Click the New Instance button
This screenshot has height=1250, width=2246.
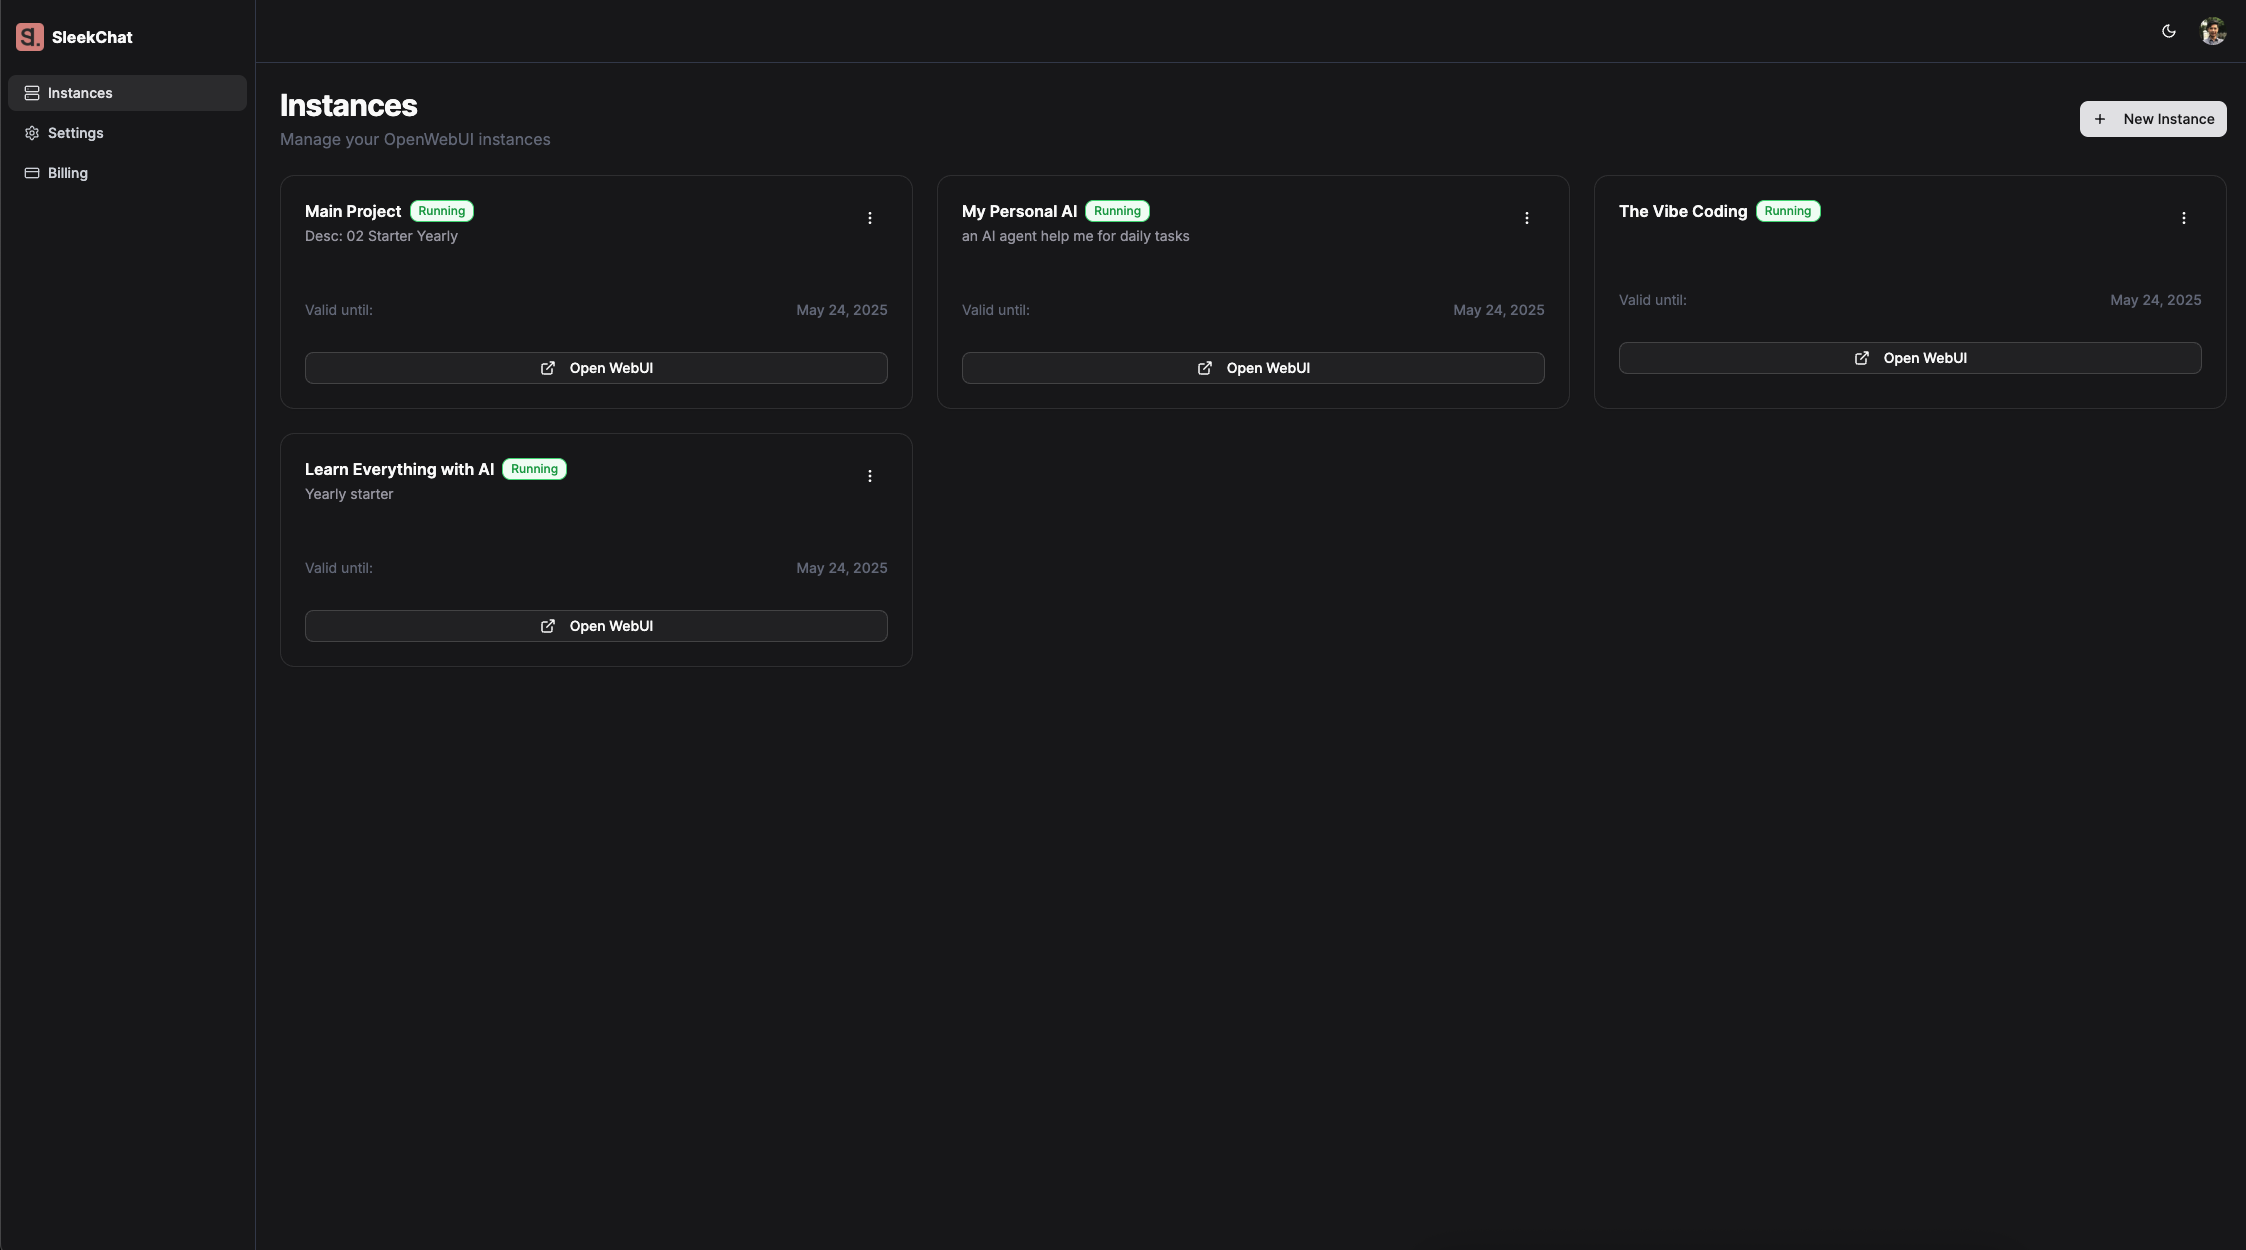(x=2152, y=119)
